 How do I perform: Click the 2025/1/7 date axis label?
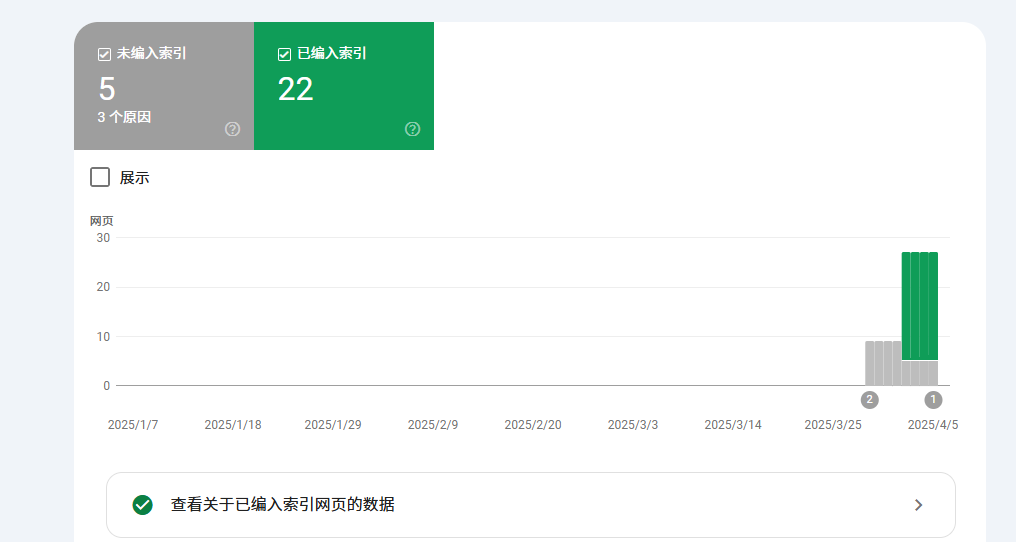(x=133, y=425)
